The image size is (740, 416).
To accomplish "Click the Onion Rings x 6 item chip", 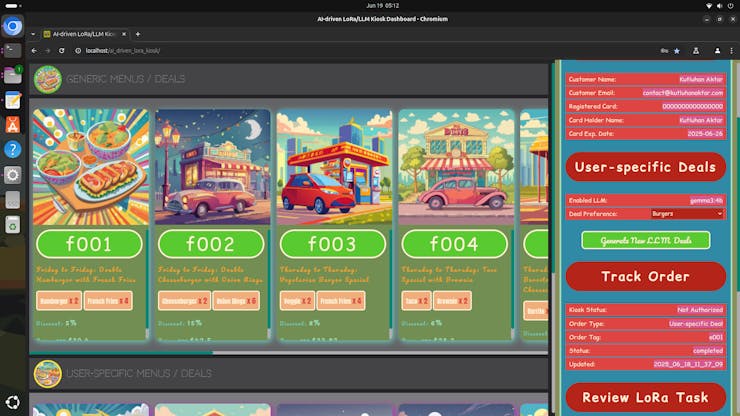I will 236,301.
